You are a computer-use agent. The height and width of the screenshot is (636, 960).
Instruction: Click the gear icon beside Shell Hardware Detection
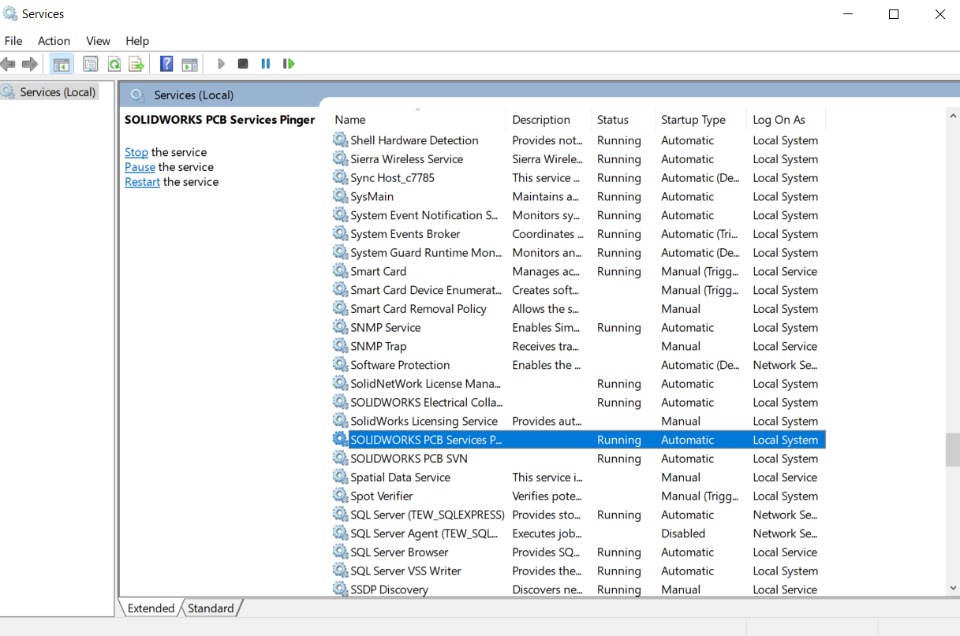click(x=340, y=140)
